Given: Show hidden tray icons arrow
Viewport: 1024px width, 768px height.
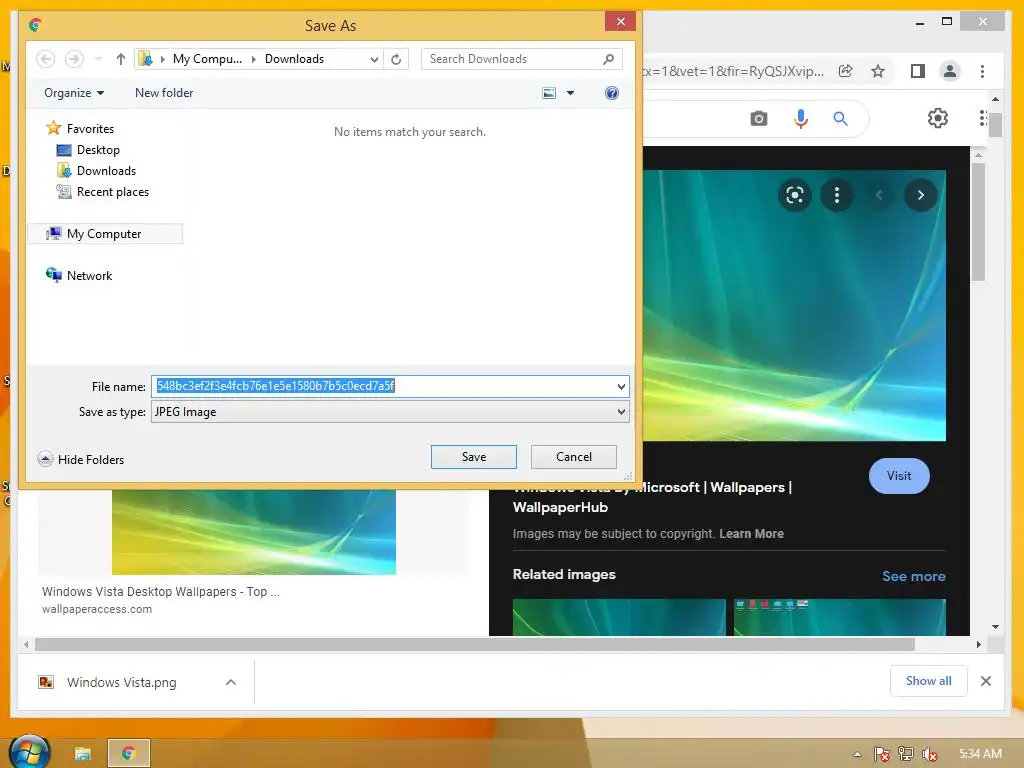Looking at the screenshot, I should pyautogui.click(x=857, y=754).
